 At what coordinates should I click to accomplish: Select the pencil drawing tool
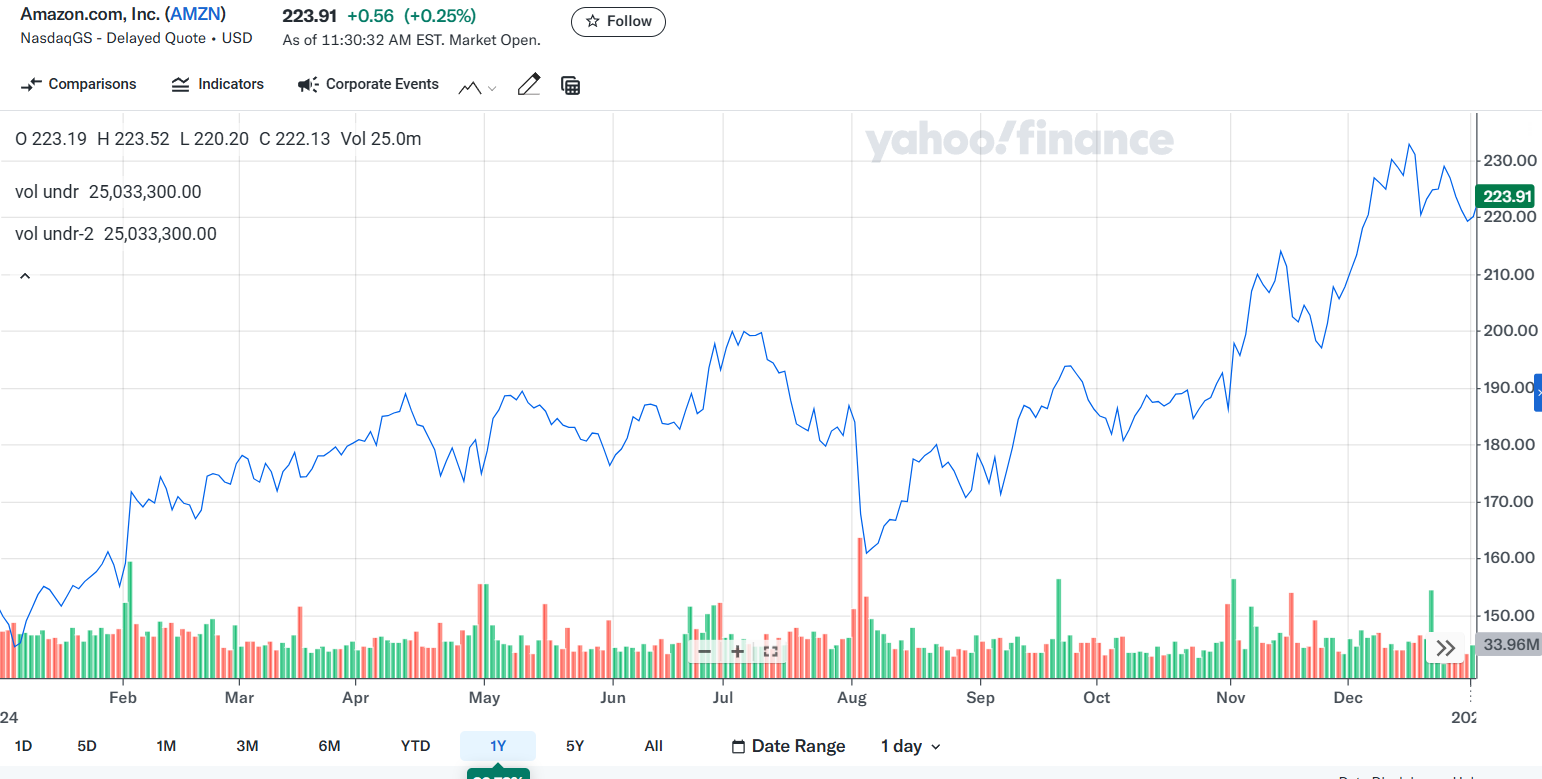coord(529,85)
